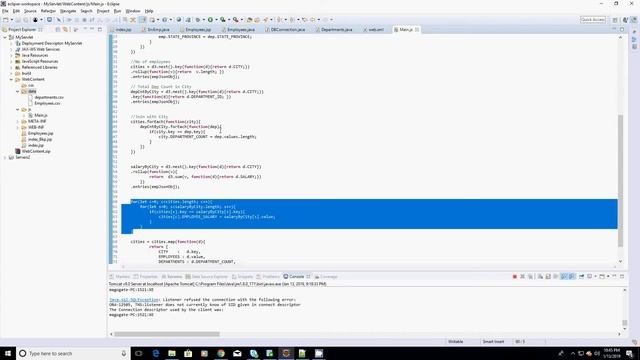This screenshot has height=360, width=640.
Task: Open the New dropdown arrow in toolbar
Action: (x=11, y=20)
